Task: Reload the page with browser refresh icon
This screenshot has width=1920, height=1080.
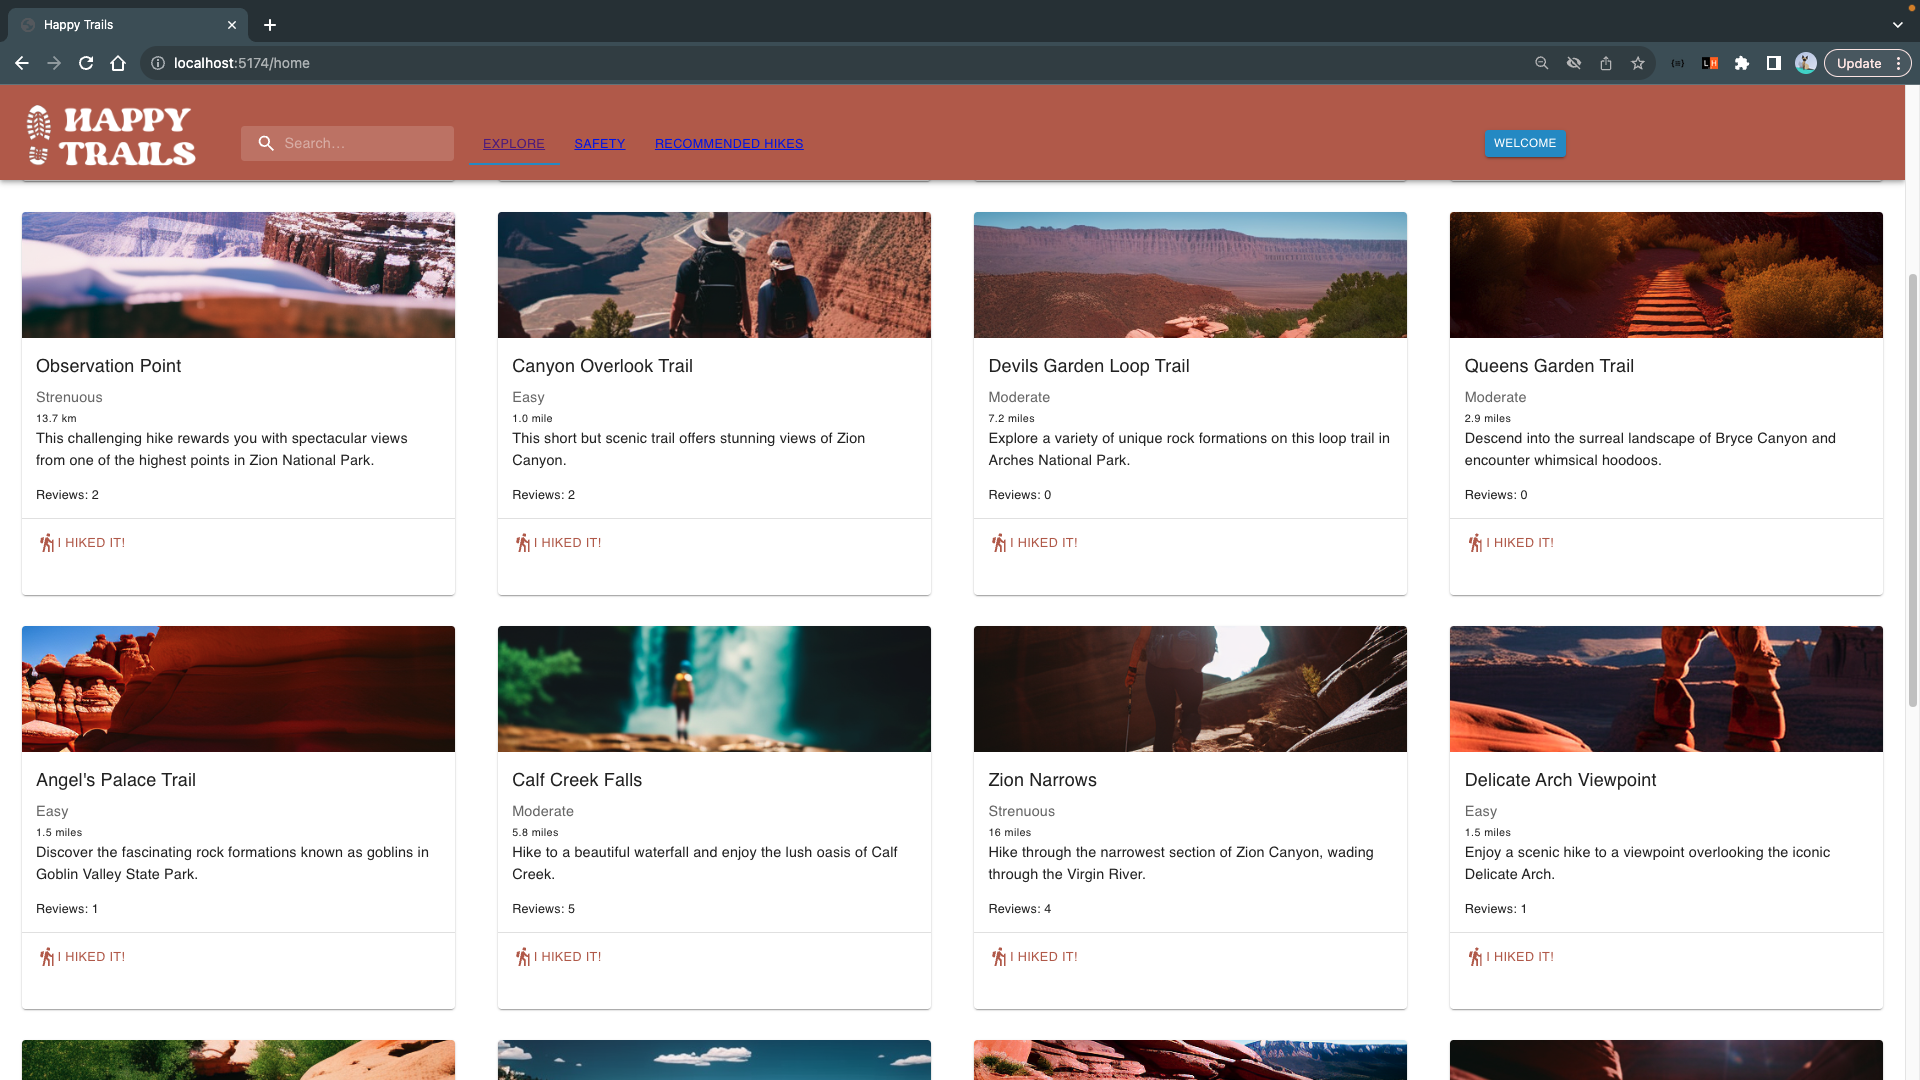Action: (86, 63)
